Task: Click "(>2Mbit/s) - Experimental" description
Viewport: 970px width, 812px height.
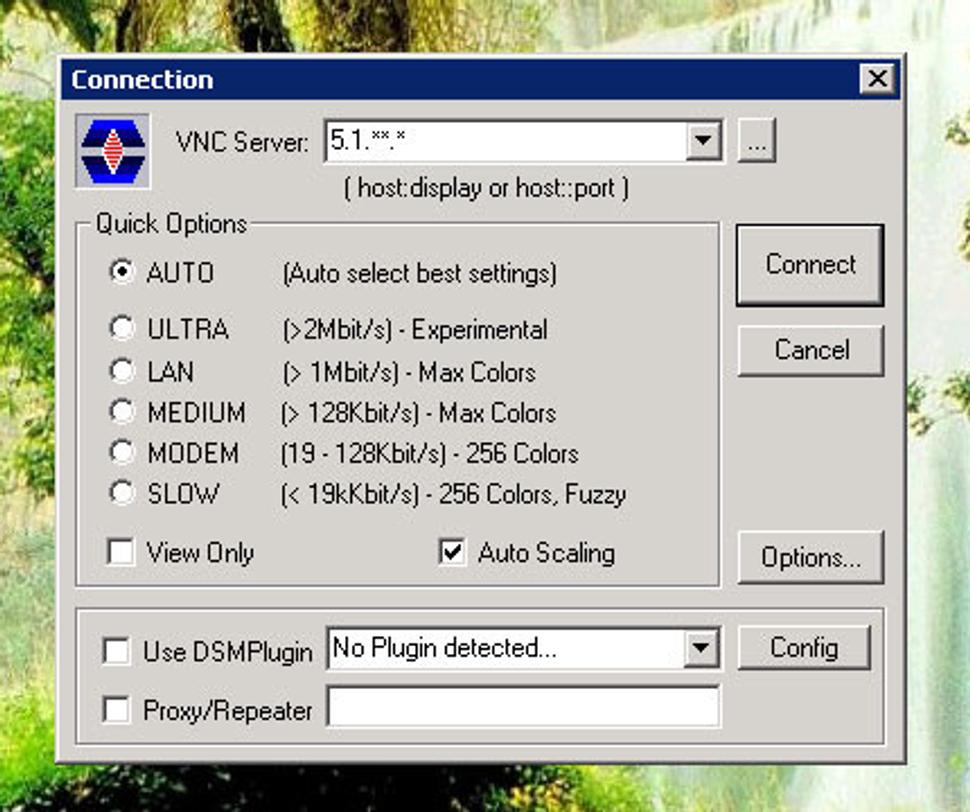Action: coord(414,330)
